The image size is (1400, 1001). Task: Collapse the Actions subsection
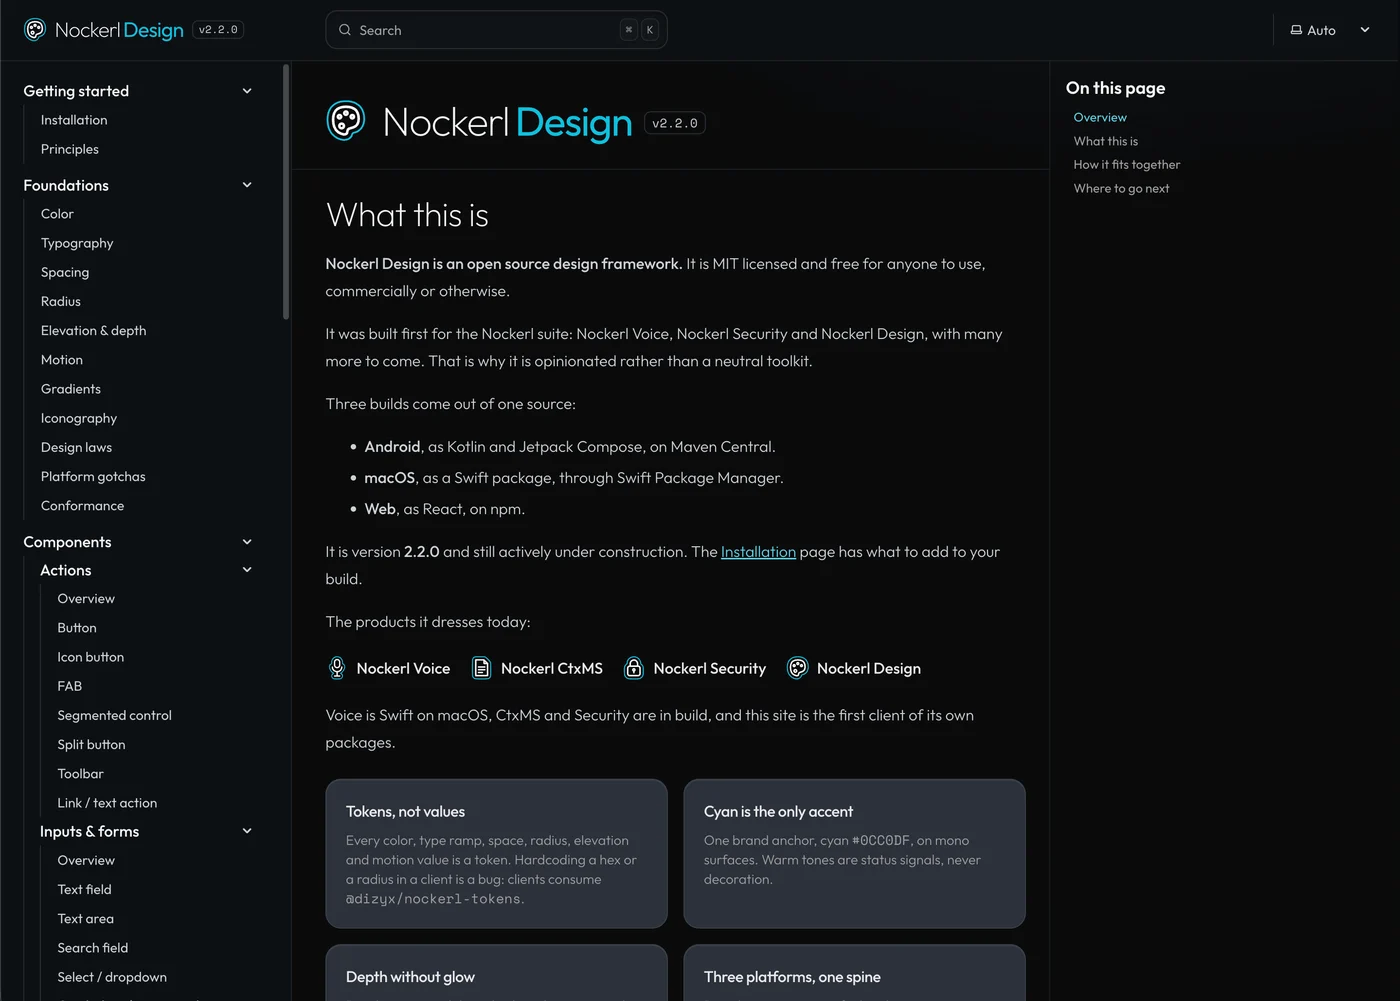tap(247, 570)
